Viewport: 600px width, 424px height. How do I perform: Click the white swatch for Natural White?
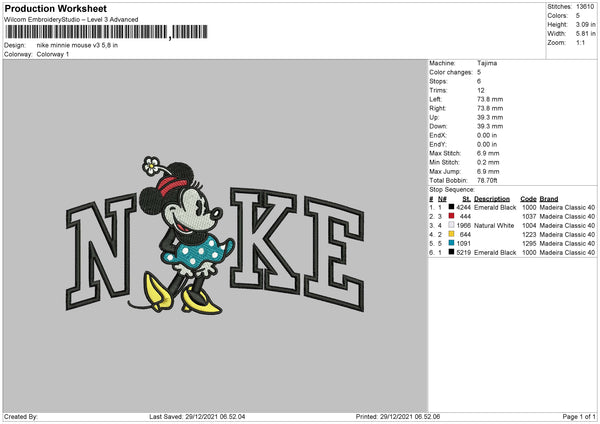click(452, 225)
